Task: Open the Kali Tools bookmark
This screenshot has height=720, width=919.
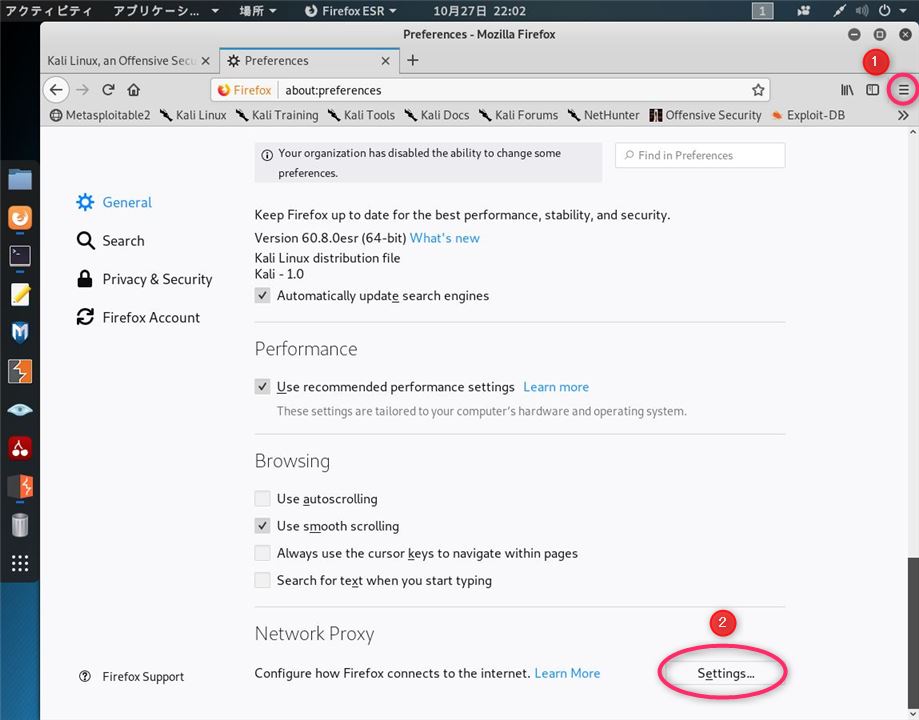Action: point(361,116)
